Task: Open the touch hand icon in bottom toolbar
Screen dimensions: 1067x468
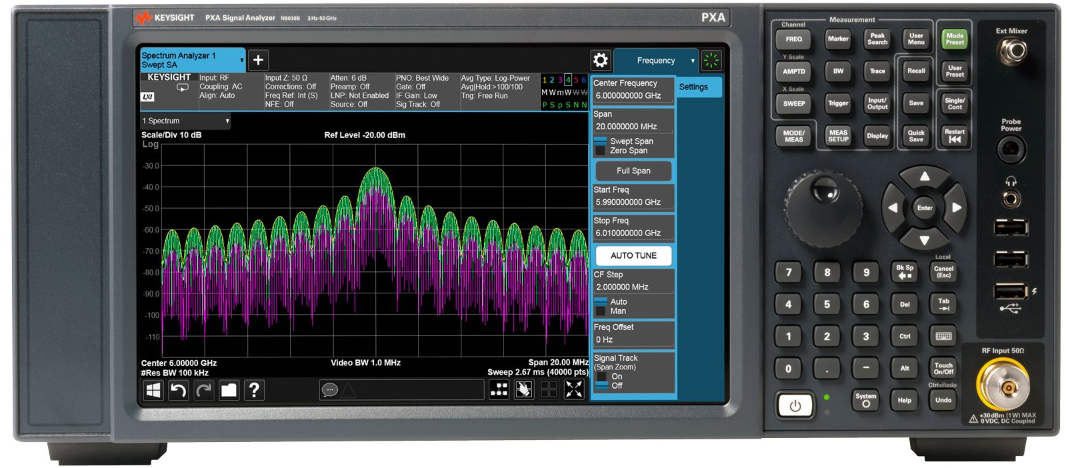Action: click(x=523, y=390)
